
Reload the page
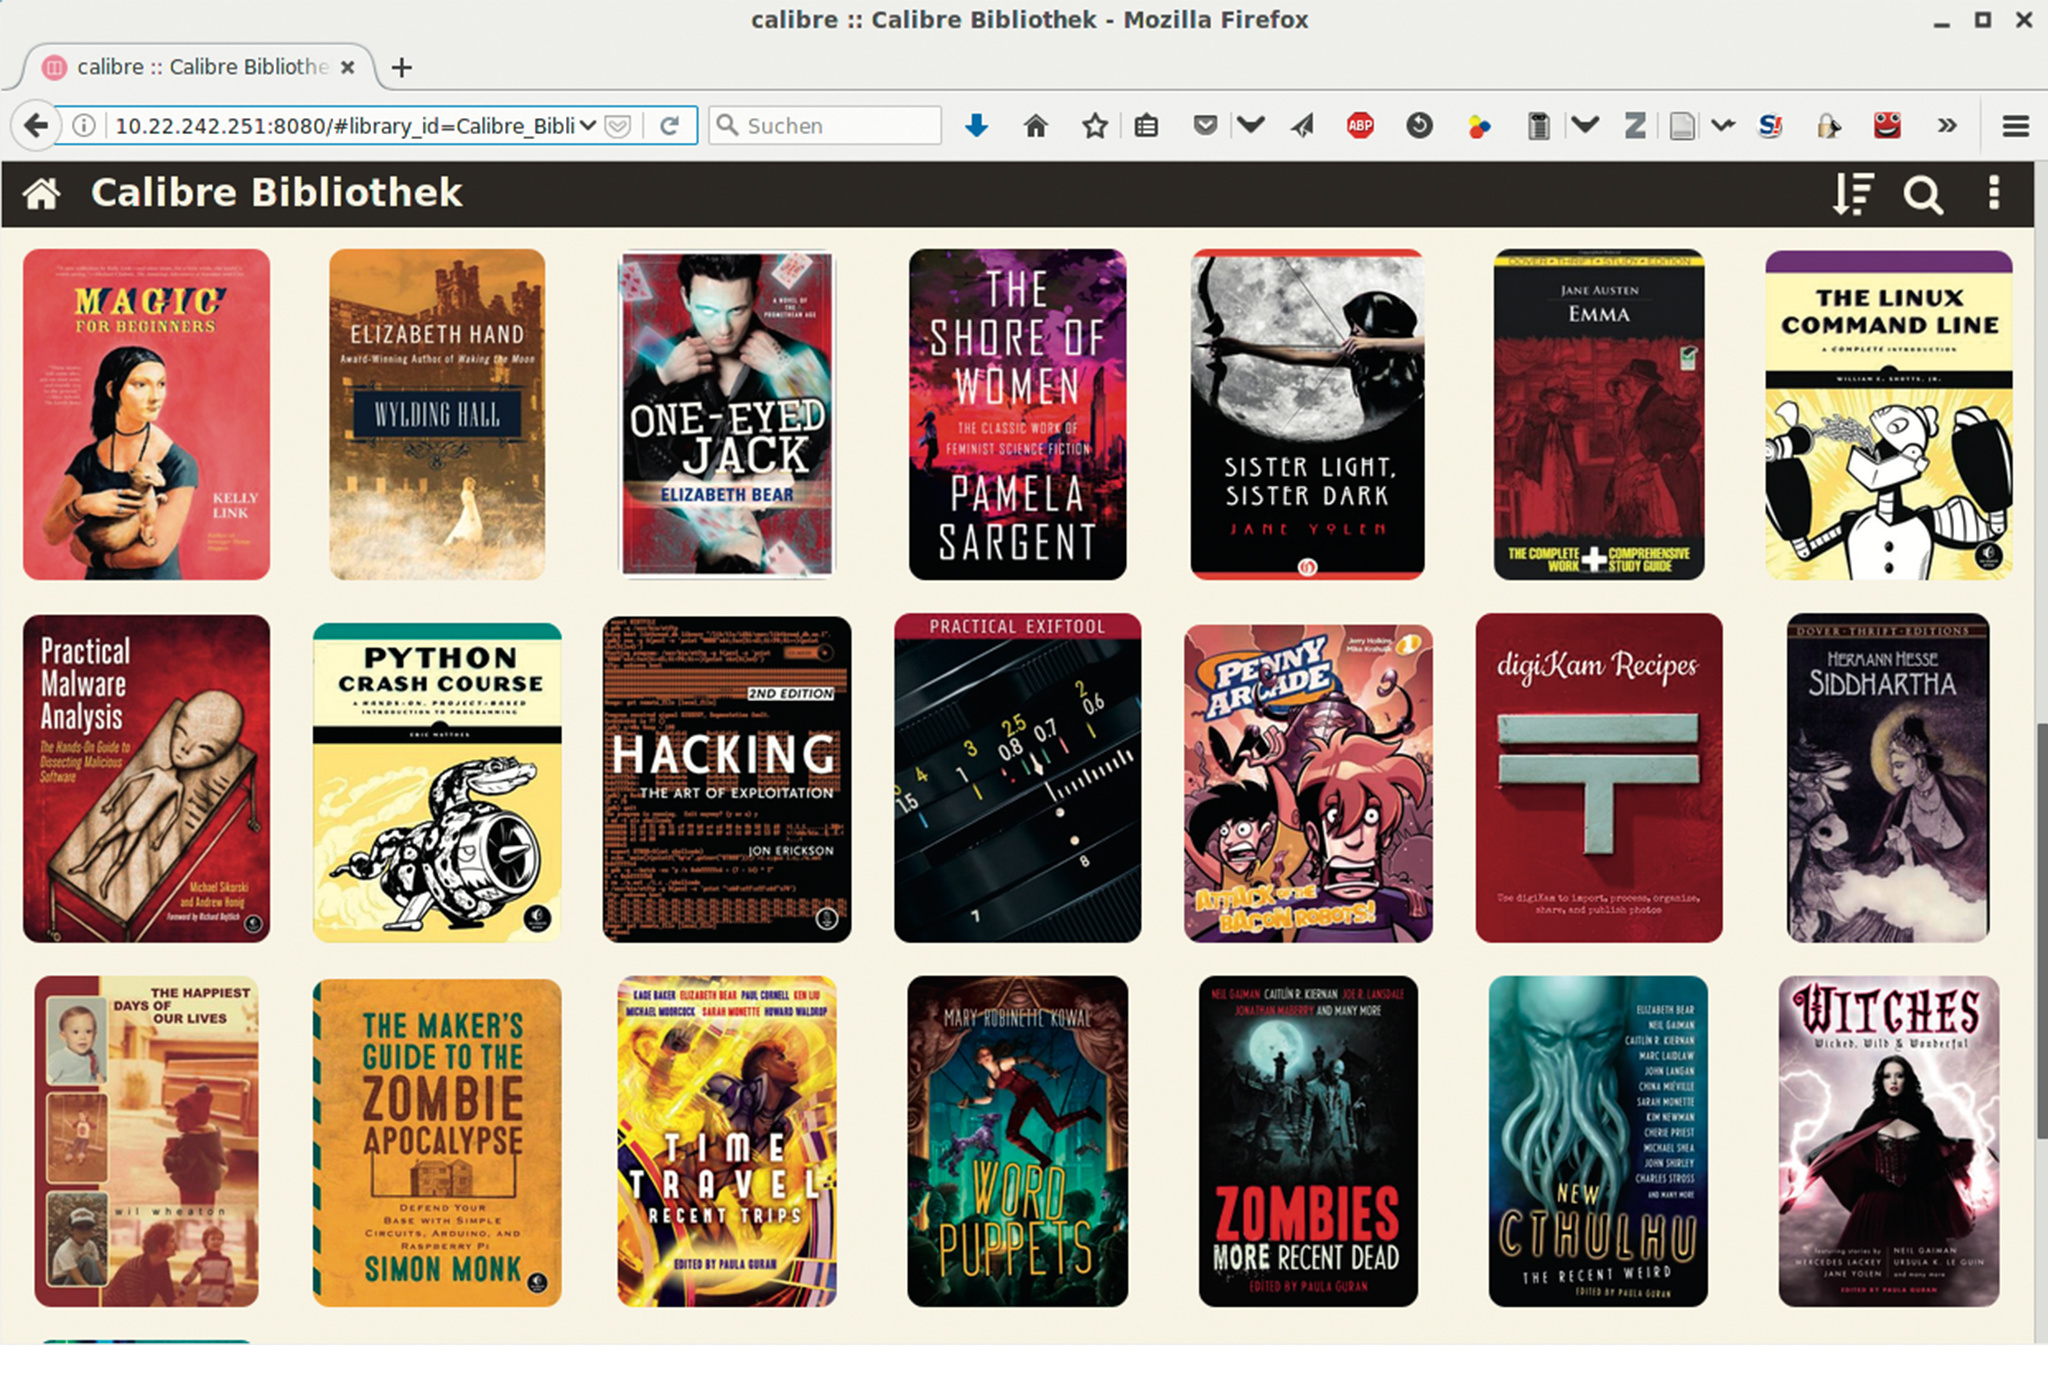(670, 126)
